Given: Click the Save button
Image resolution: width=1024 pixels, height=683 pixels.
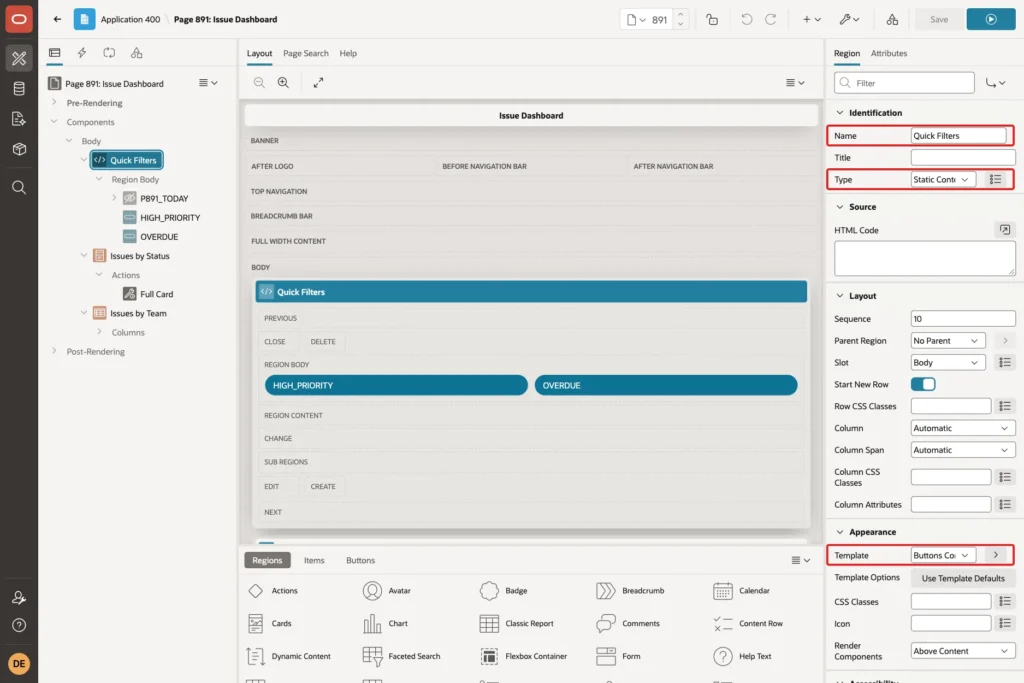Looking at the screenshot, I should pos(938,19).
